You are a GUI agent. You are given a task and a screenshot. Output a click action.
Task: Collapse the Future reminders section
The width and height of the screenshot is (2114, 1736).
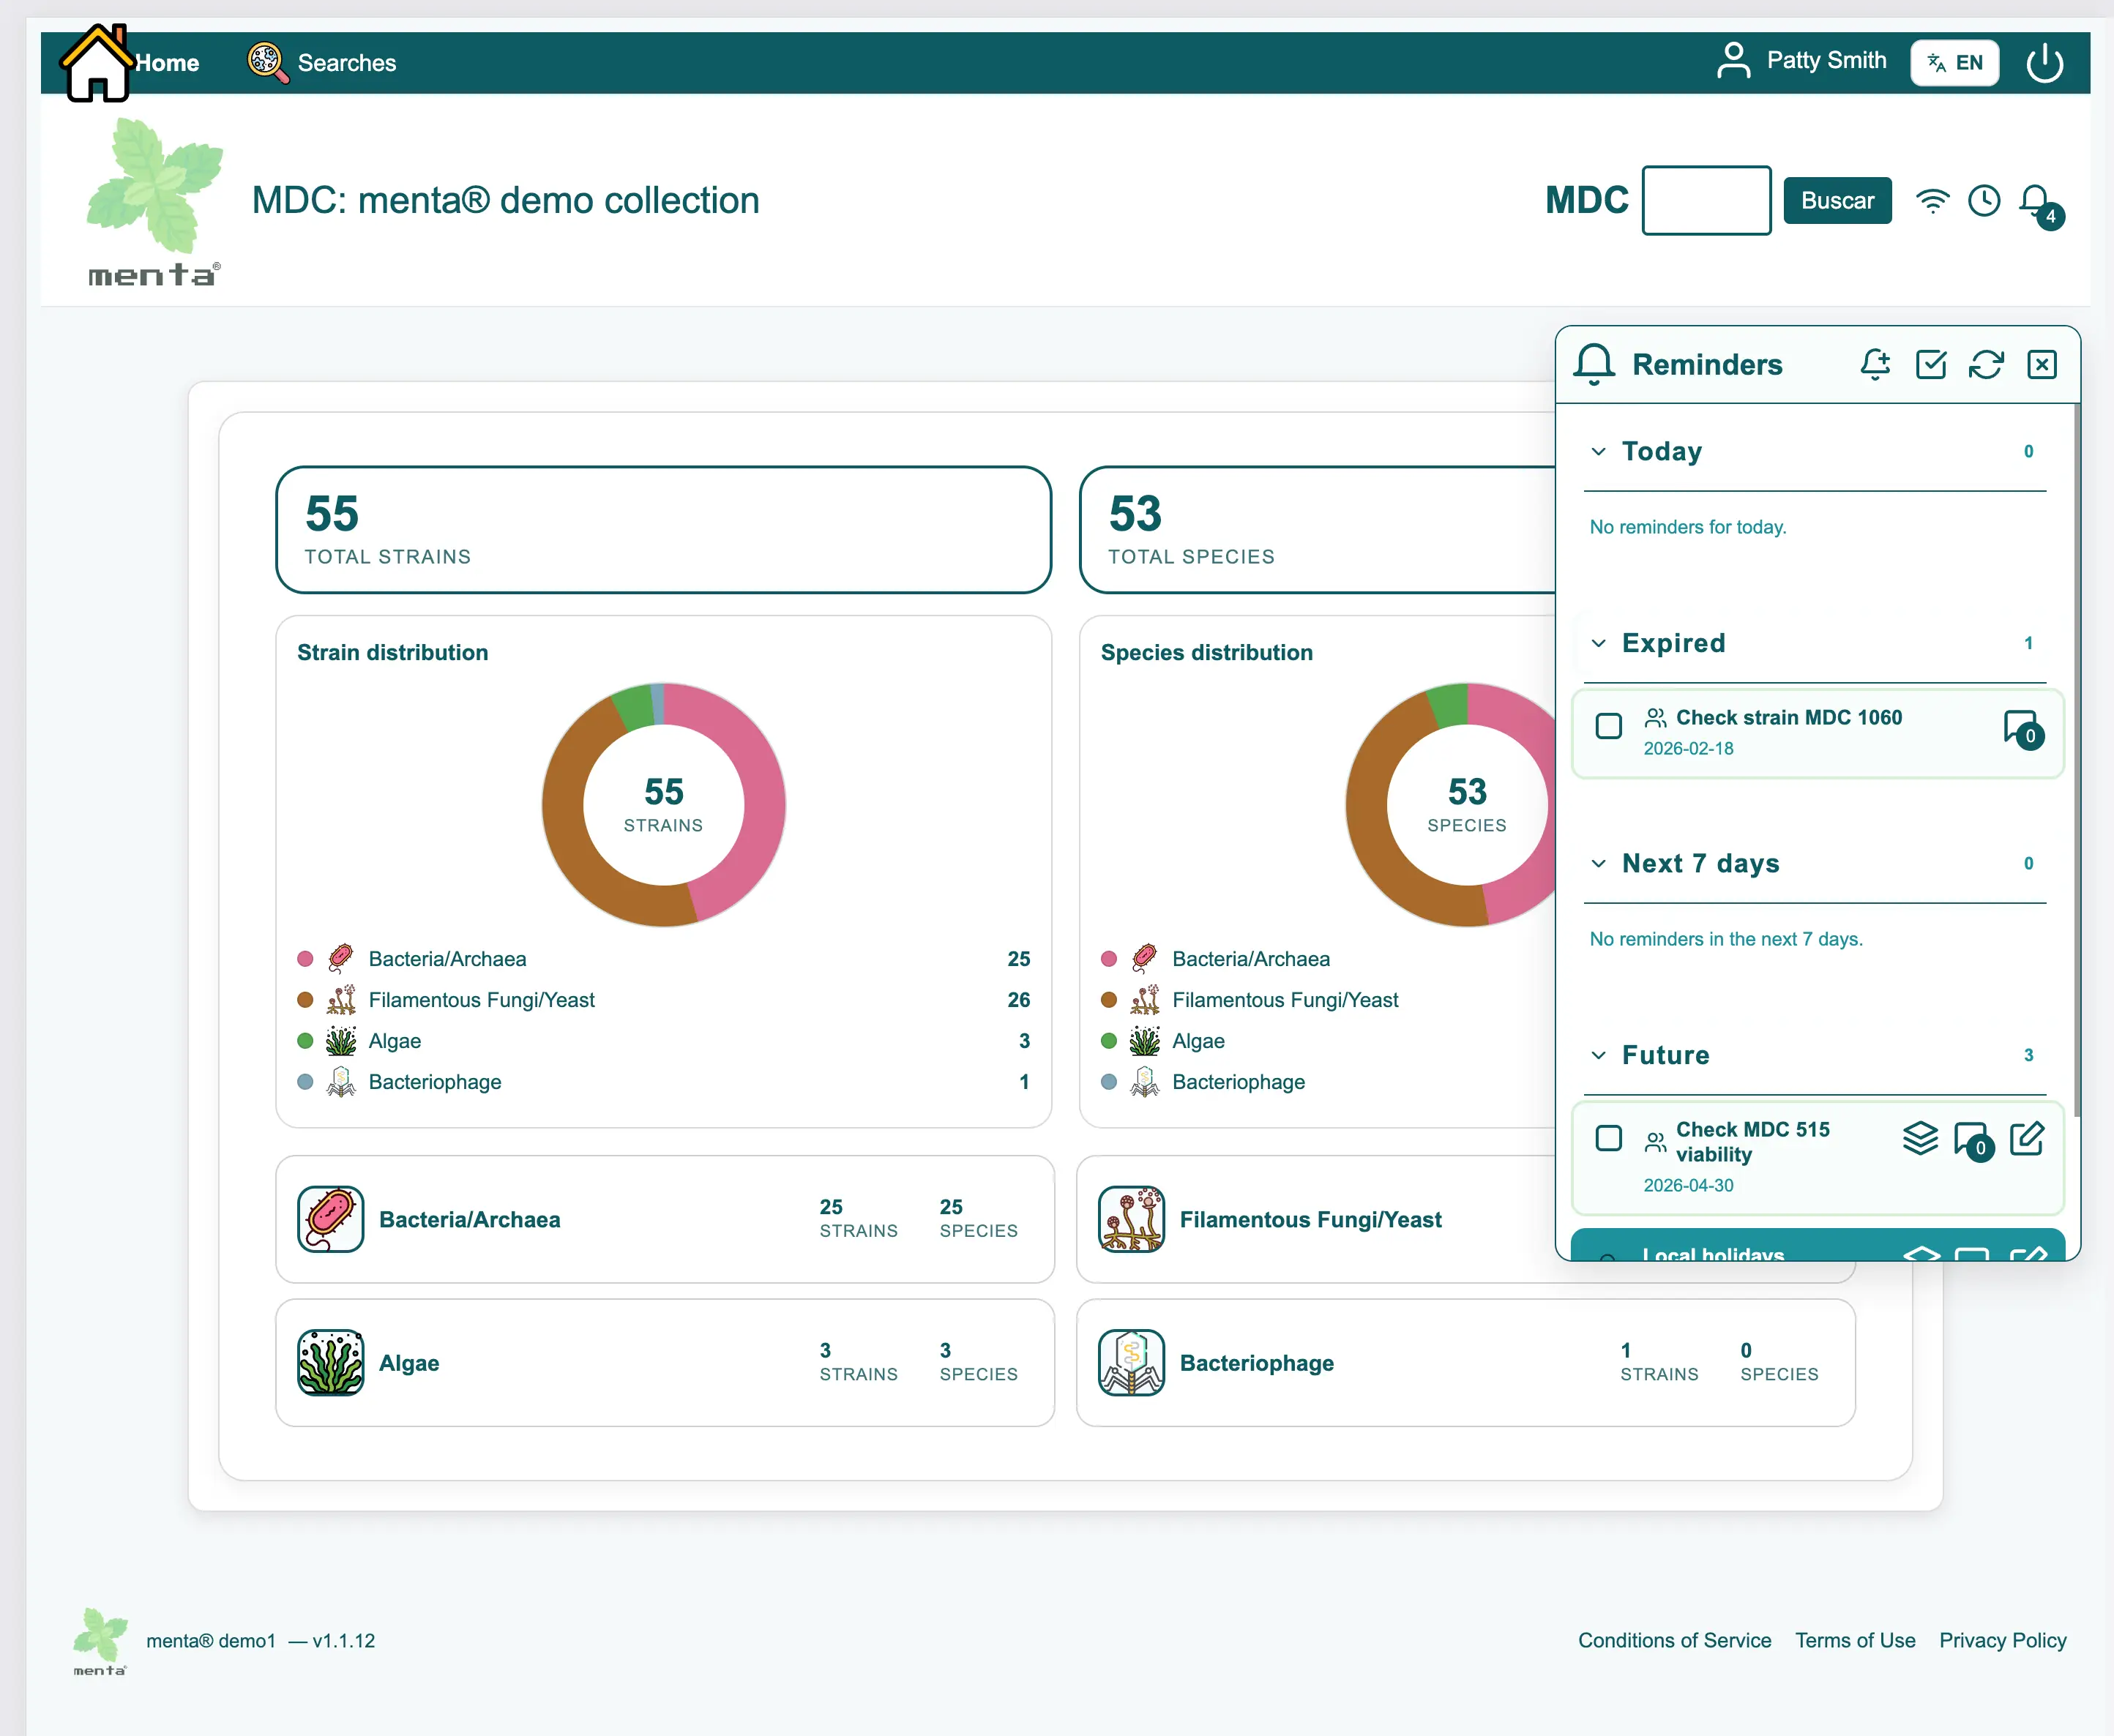1598,1055
